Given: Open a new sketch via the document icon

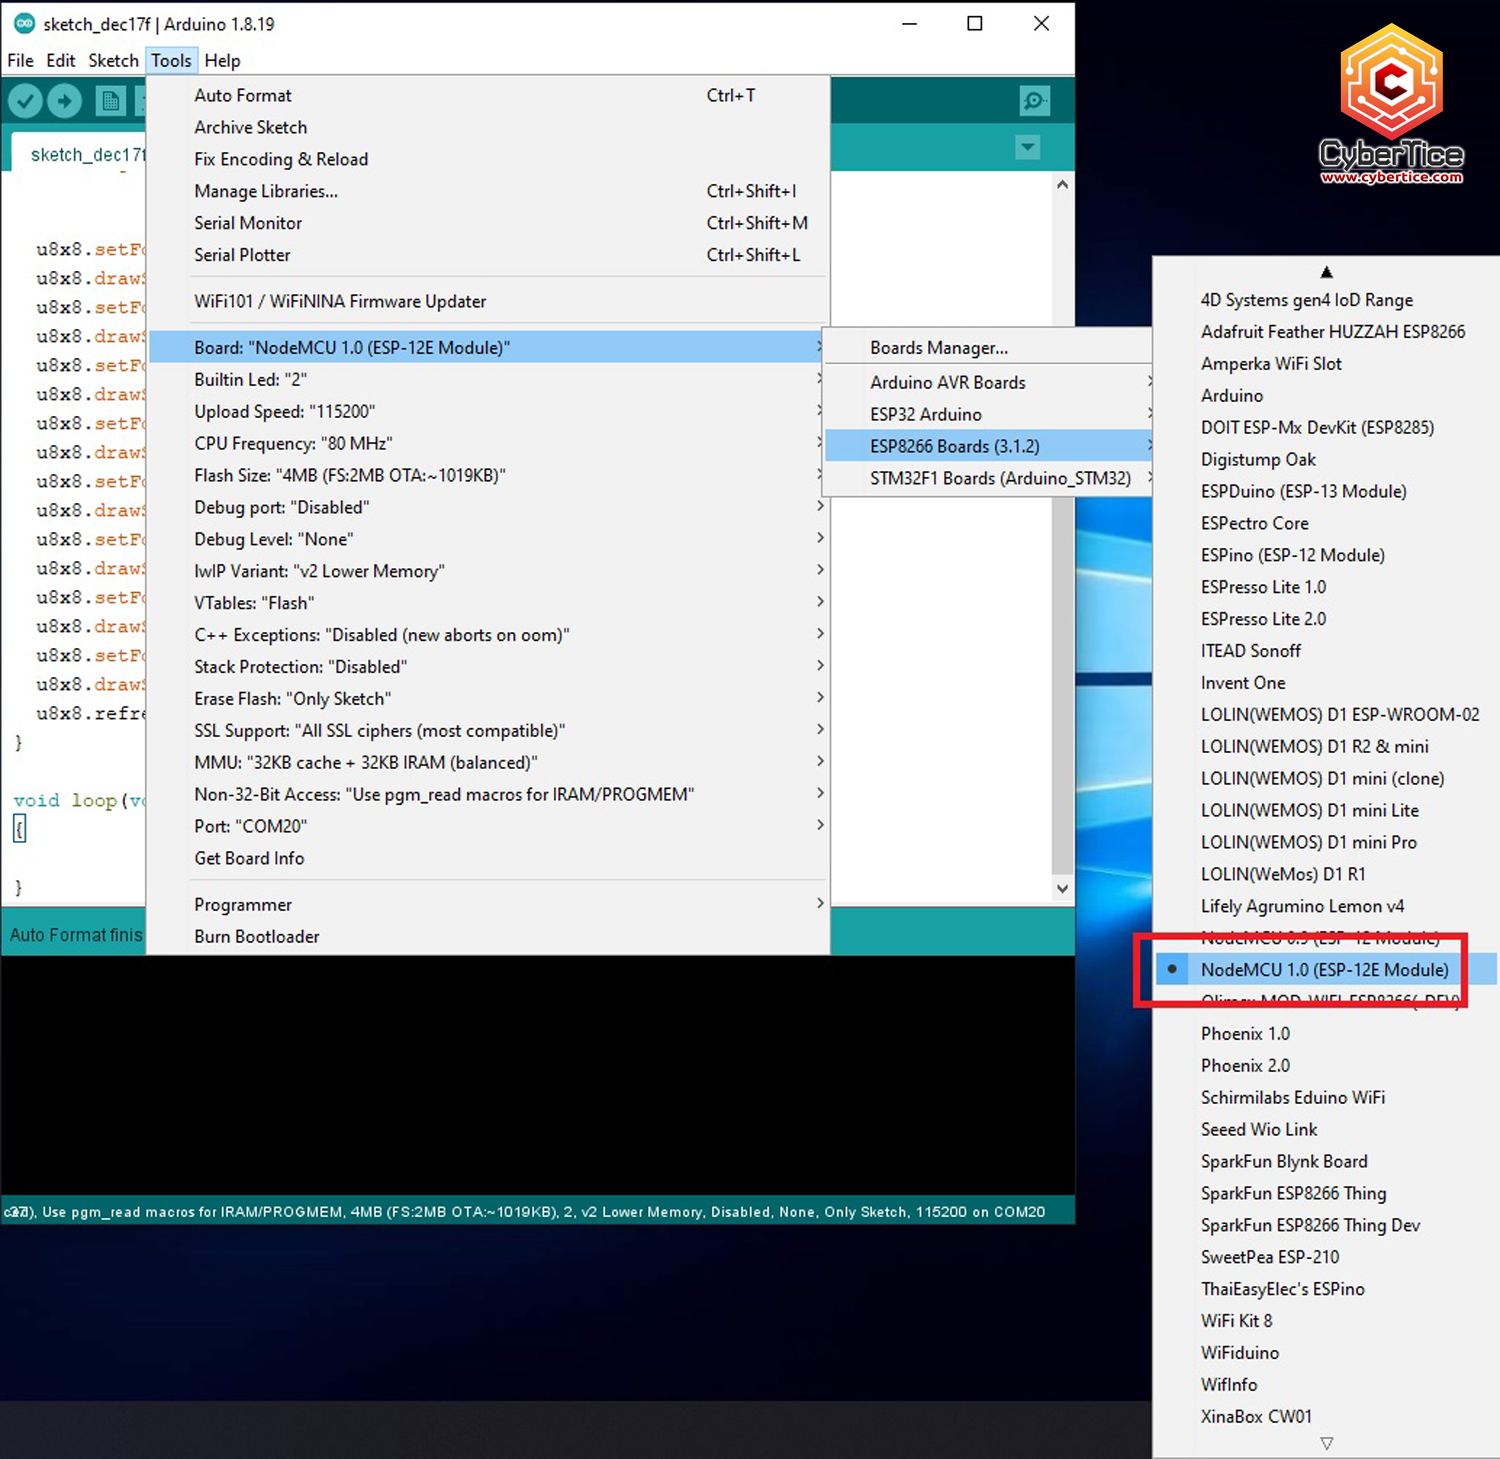Looking at the screenshot, I should 110,100.
